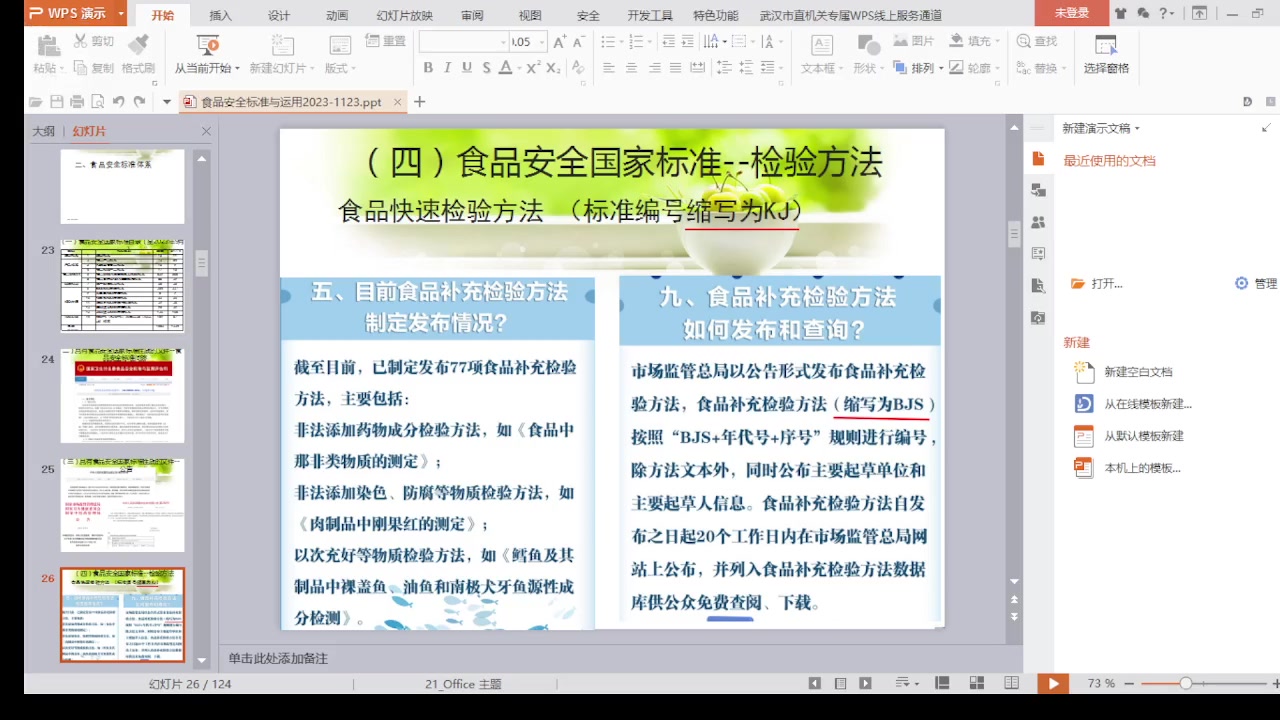This screenshot has height=720, width=1280.
Task: Select slide 25 thumbnail
Action: point(122,506)
